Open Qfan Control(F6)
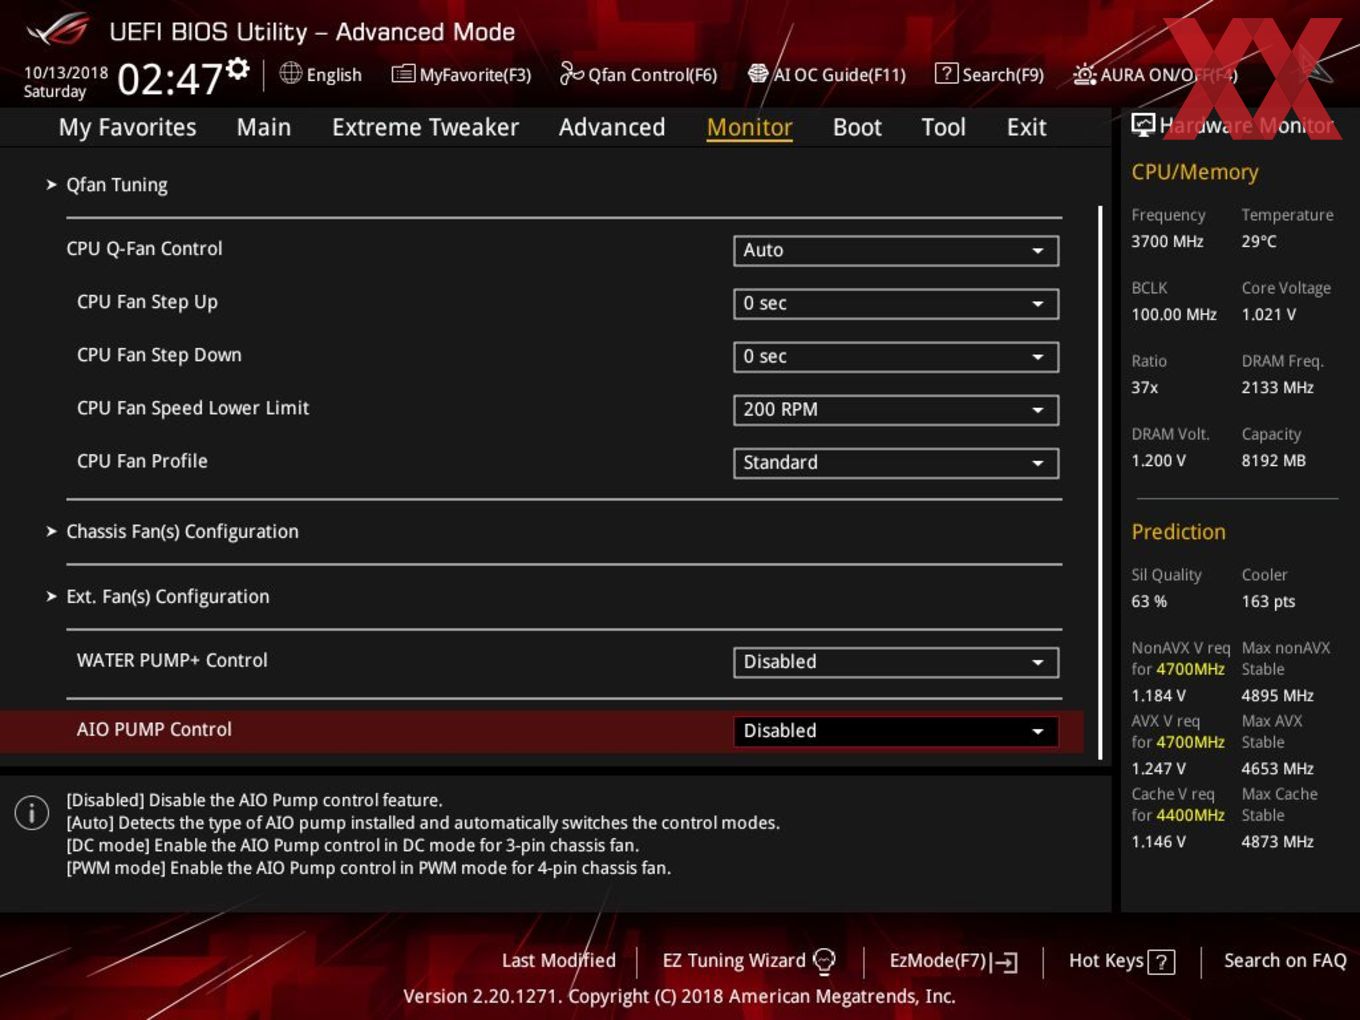 click(x=639, y=74)
